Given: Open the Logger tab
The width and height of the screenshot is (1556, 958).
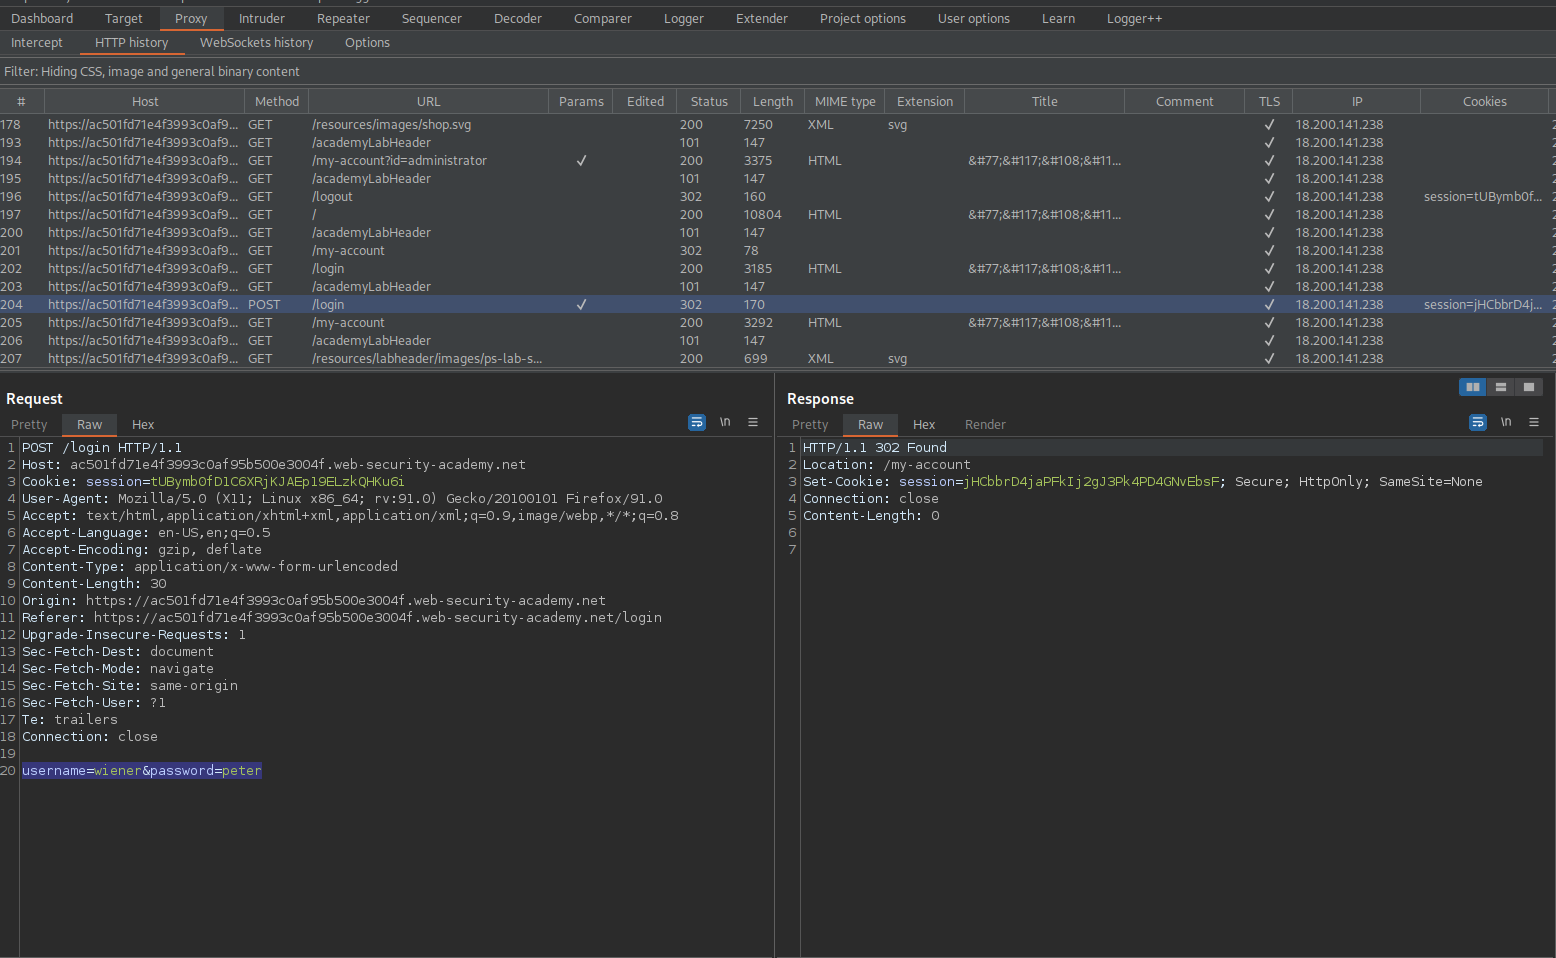Looking at the screenshot, I should [684, 19].
